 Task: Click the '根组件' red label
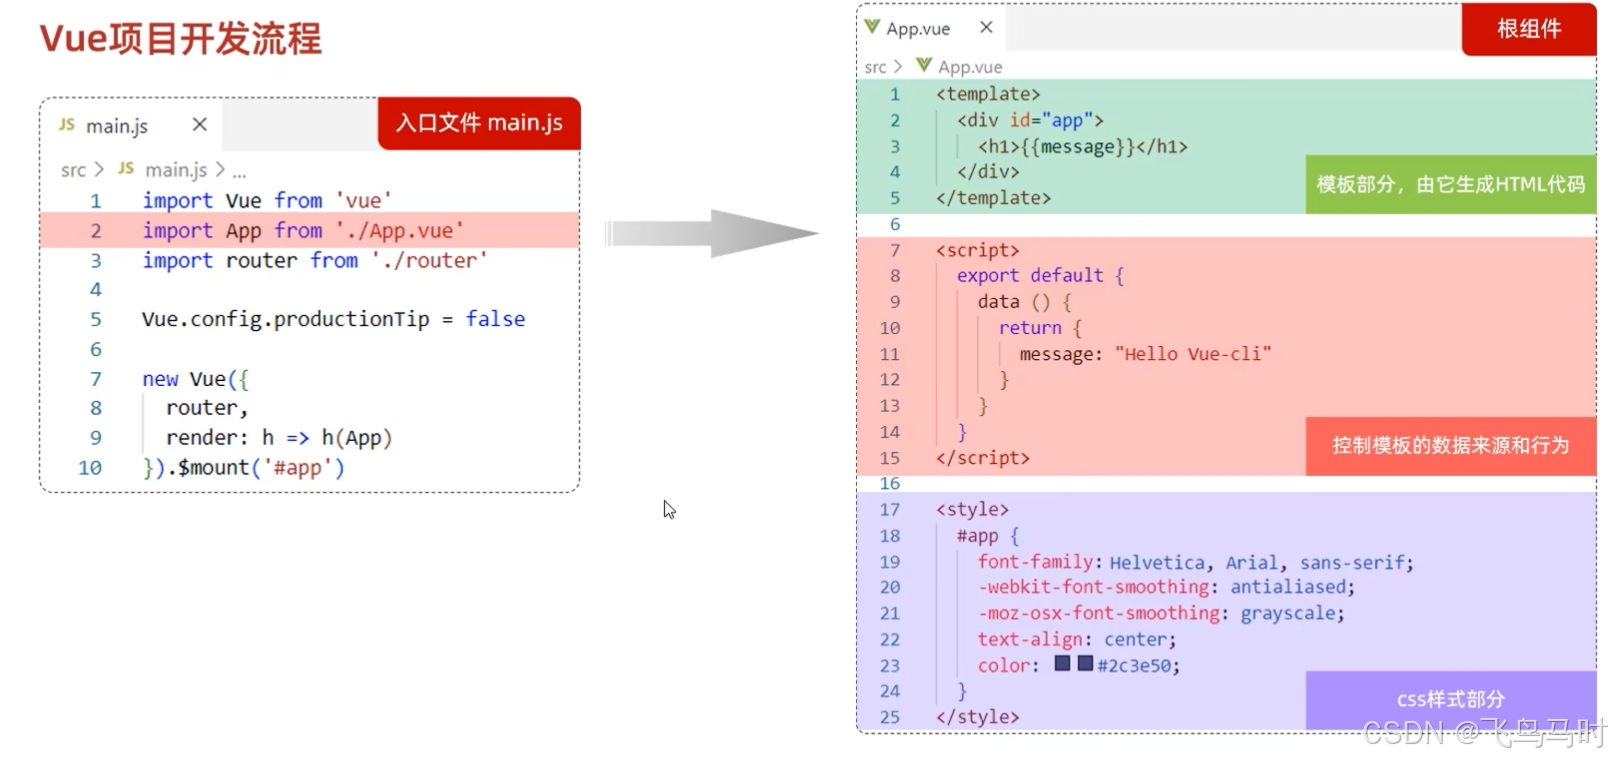(x=1529, y=29)
